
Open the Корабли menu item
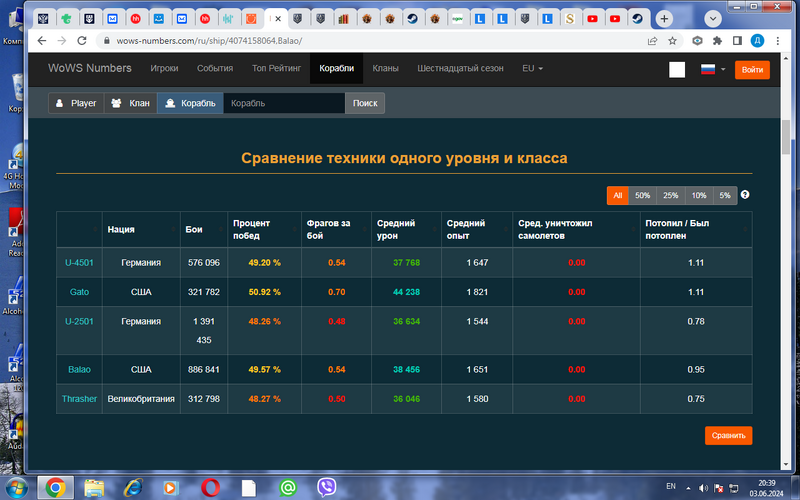click(x=336, y=68)
